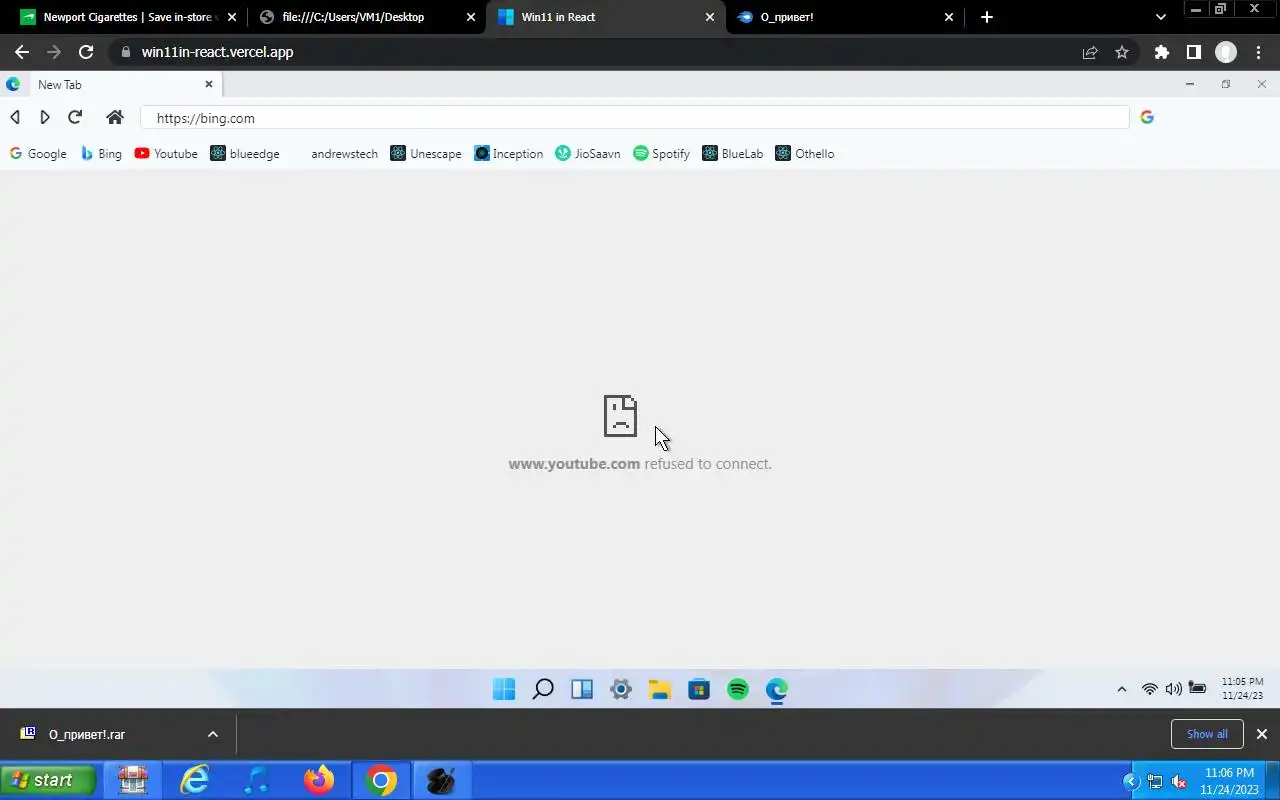
Task: Unmute the XP tray muted speaker icon
Action: (1179, 782)
